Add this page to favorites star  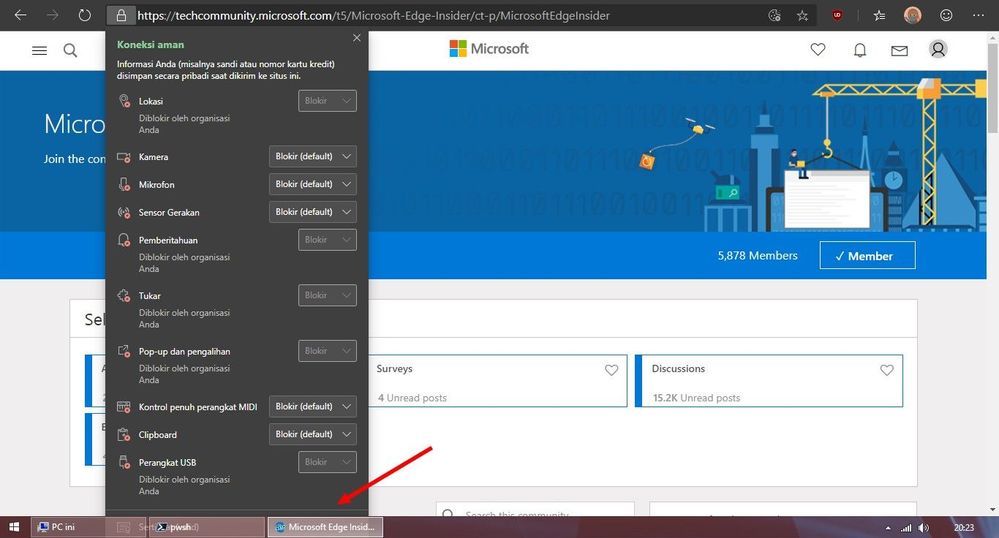tap(802, 15)
